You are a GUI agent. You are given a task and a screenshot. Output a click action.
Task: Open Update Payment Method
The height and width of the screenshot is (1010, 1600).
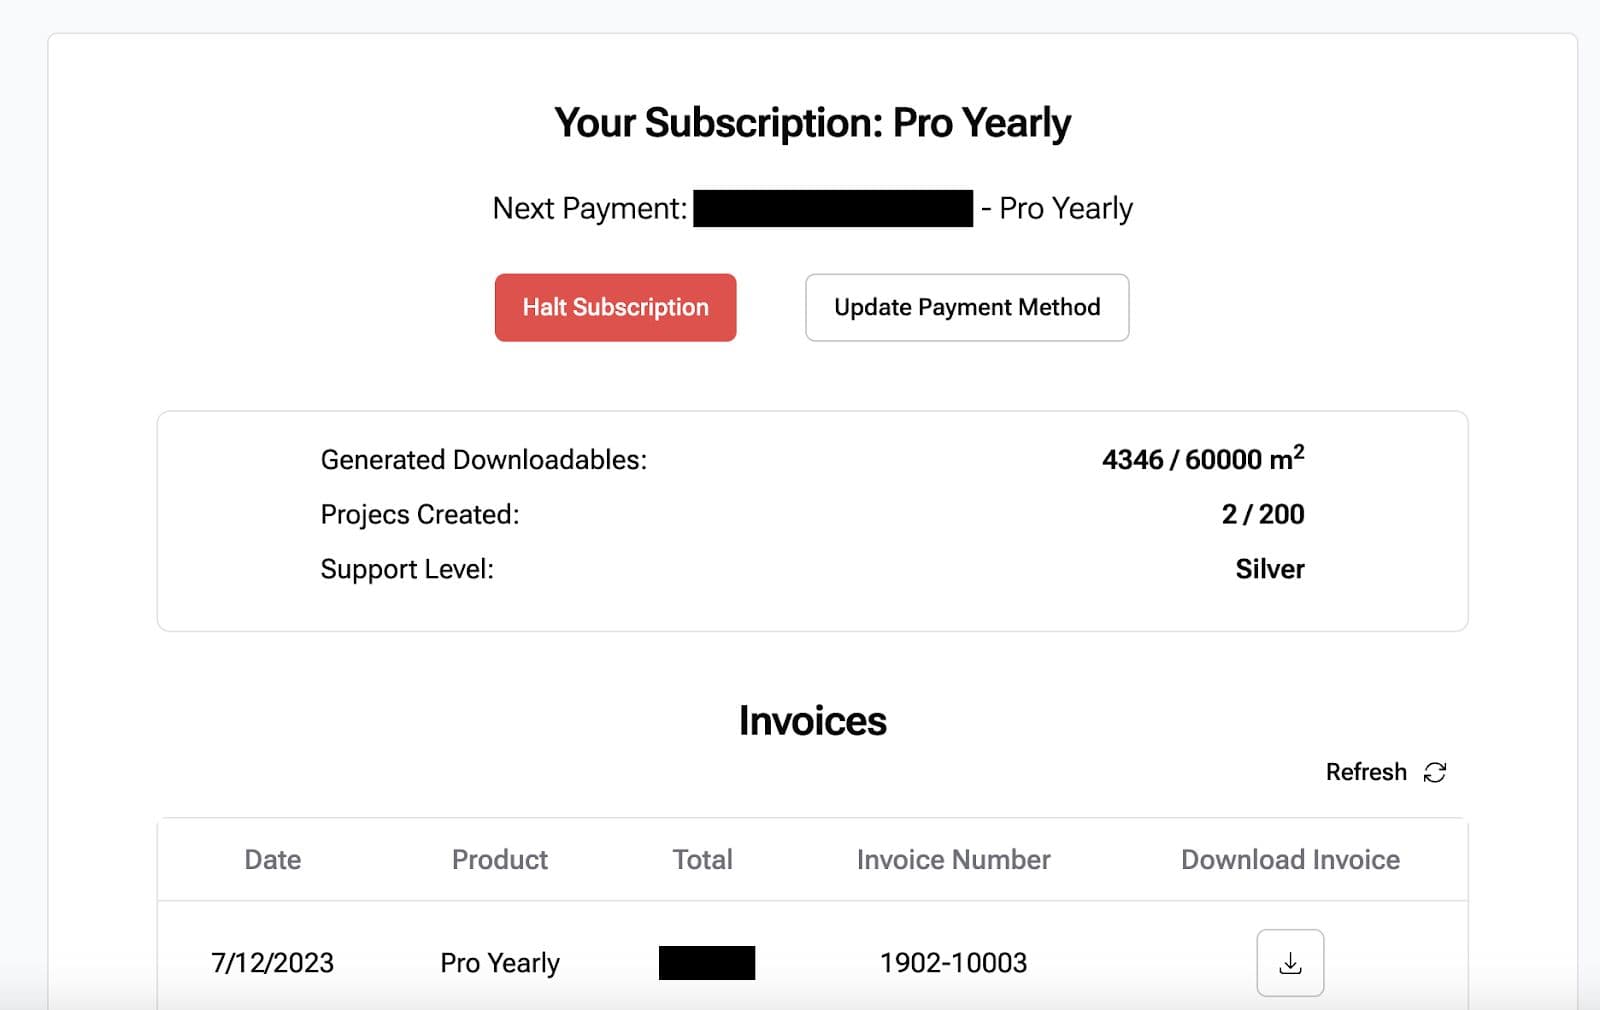967,307
